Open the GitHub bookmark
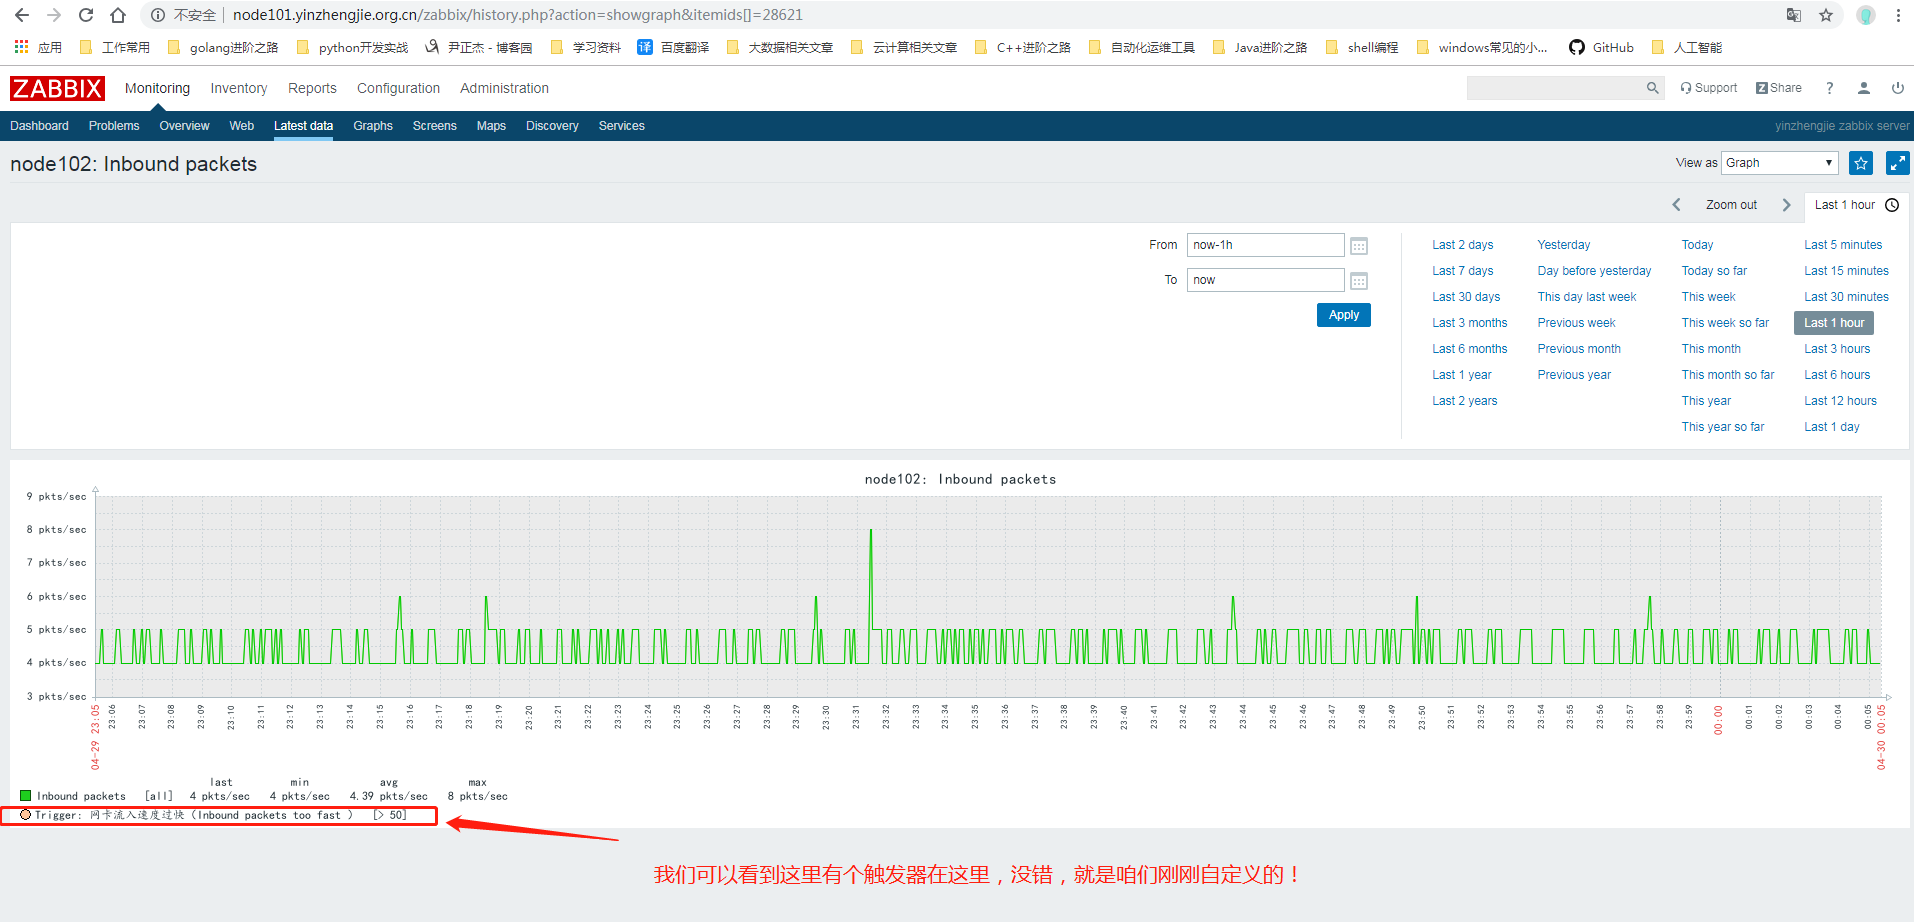1914x922 pixels. [1601, 47]
